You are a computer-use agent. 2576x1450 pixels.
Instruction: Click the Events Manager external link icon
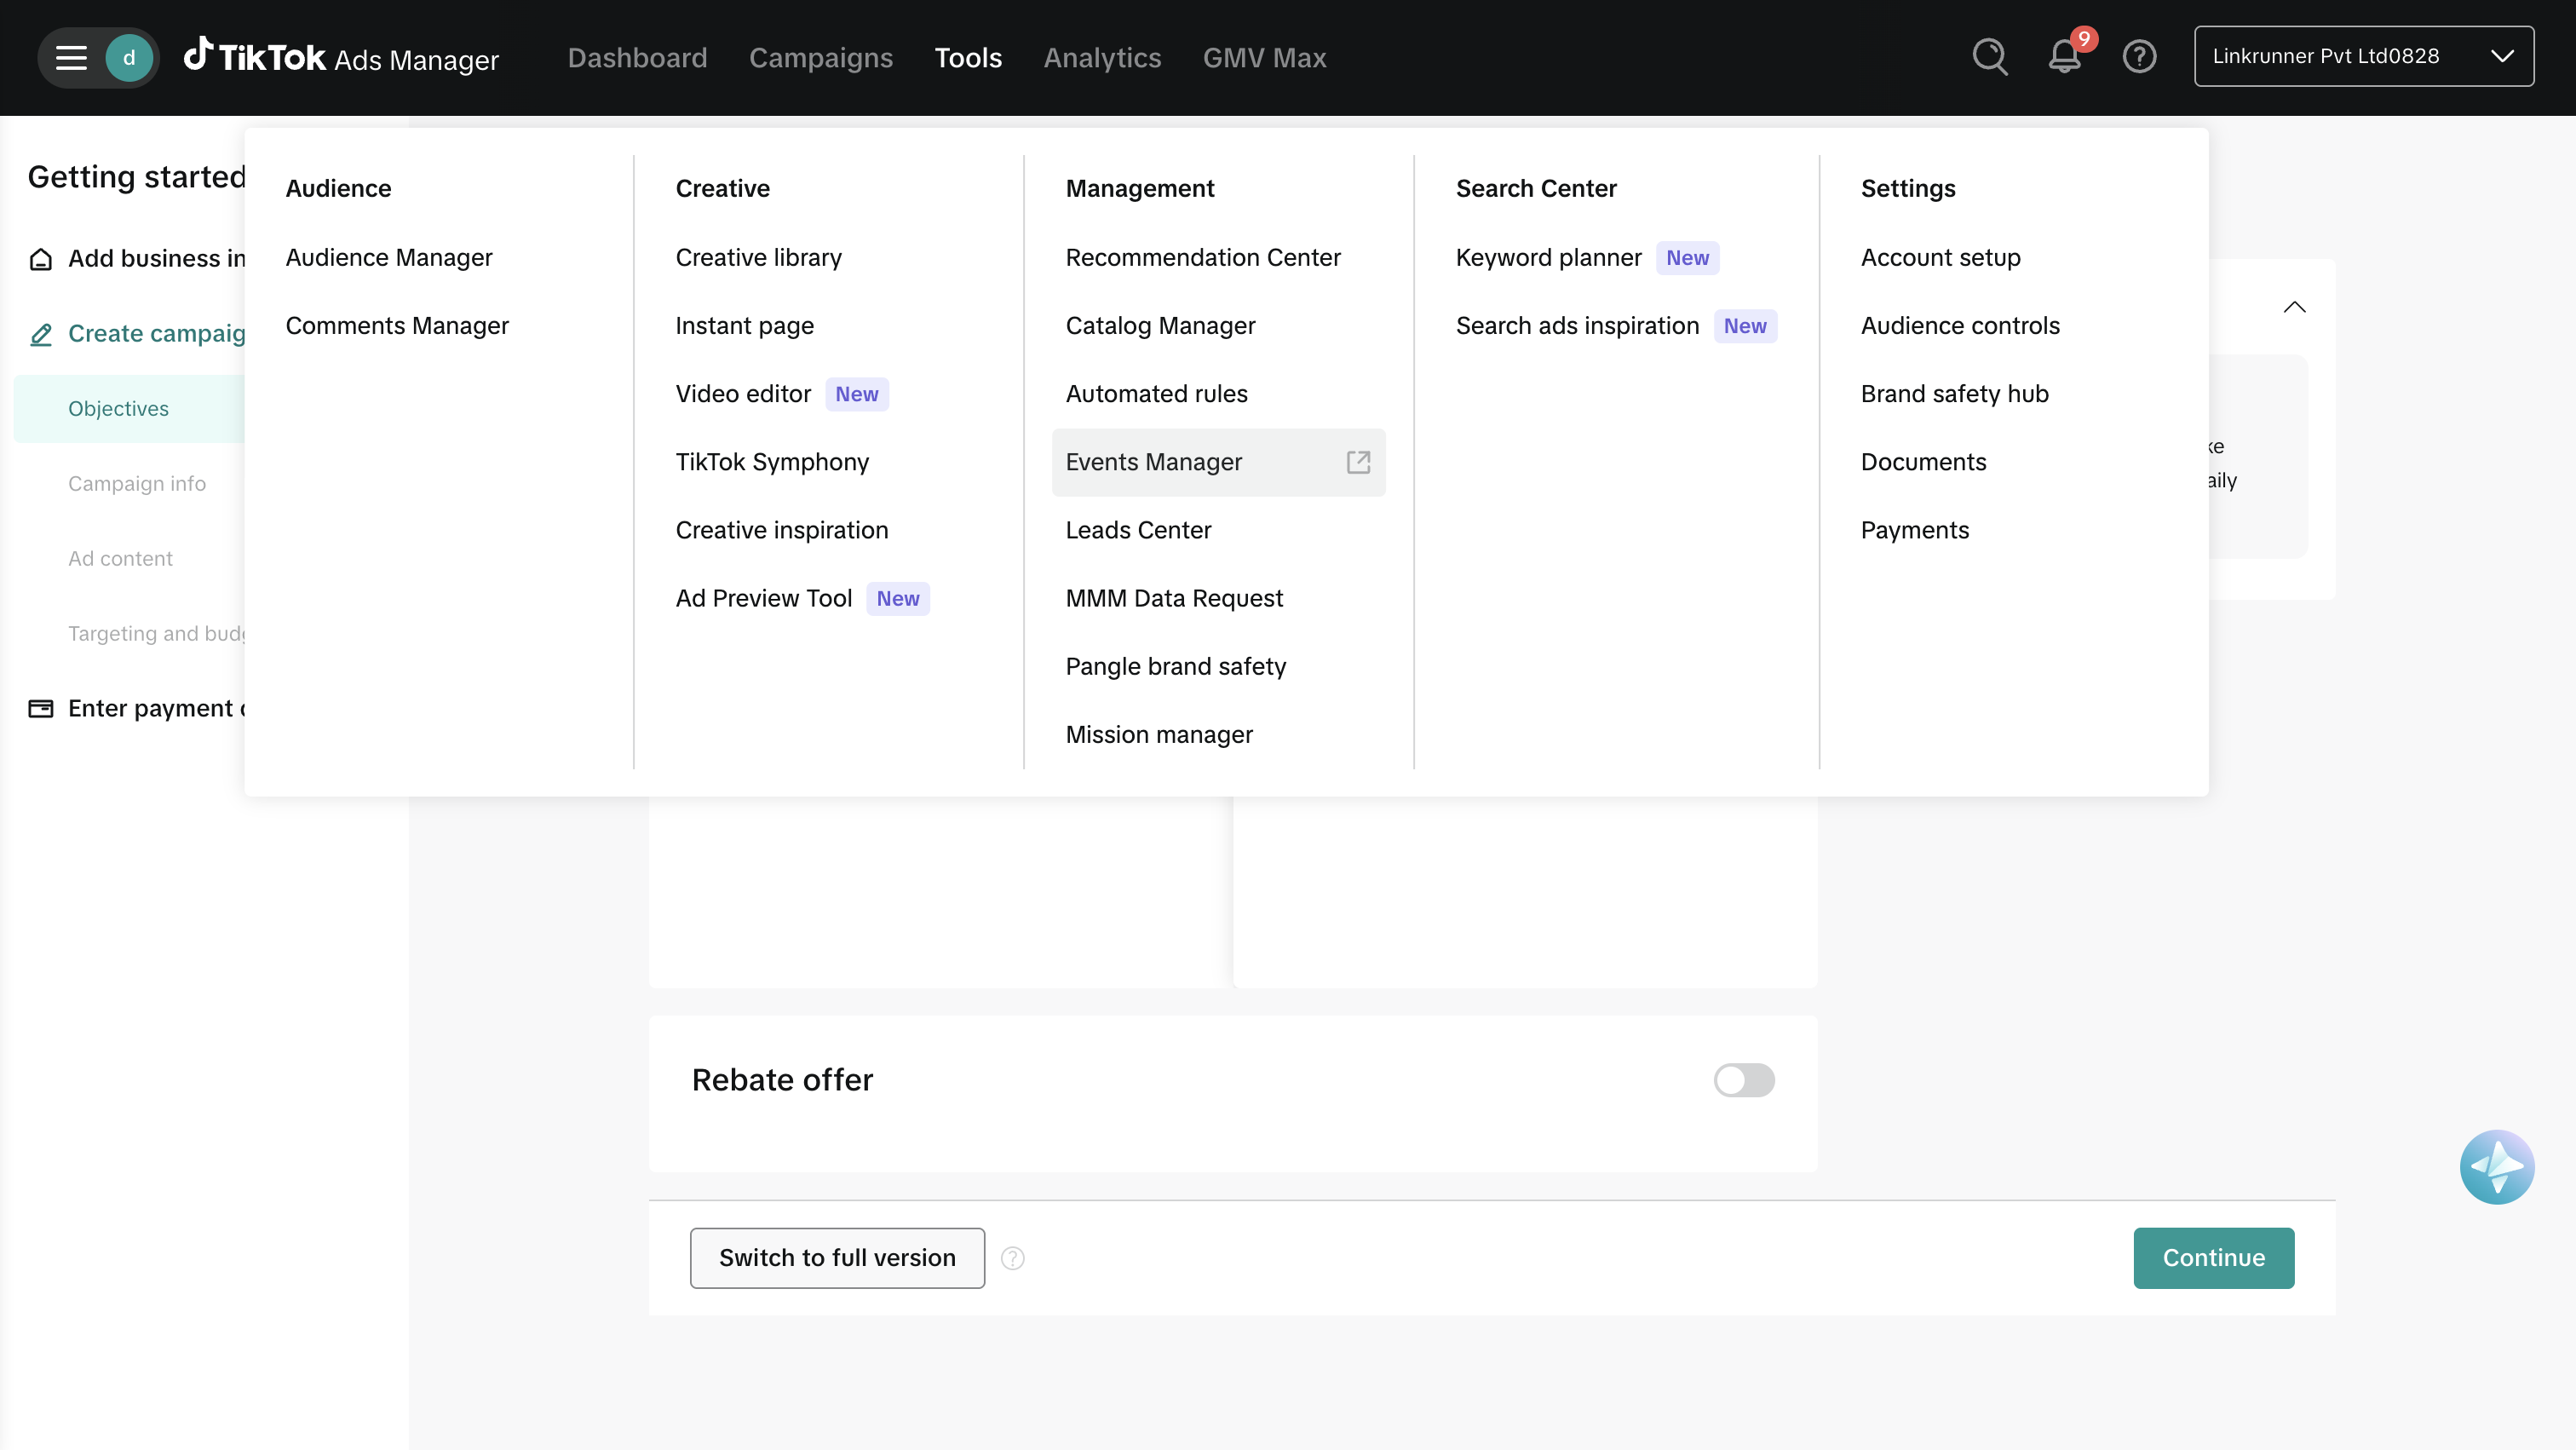click(1357, 462)
